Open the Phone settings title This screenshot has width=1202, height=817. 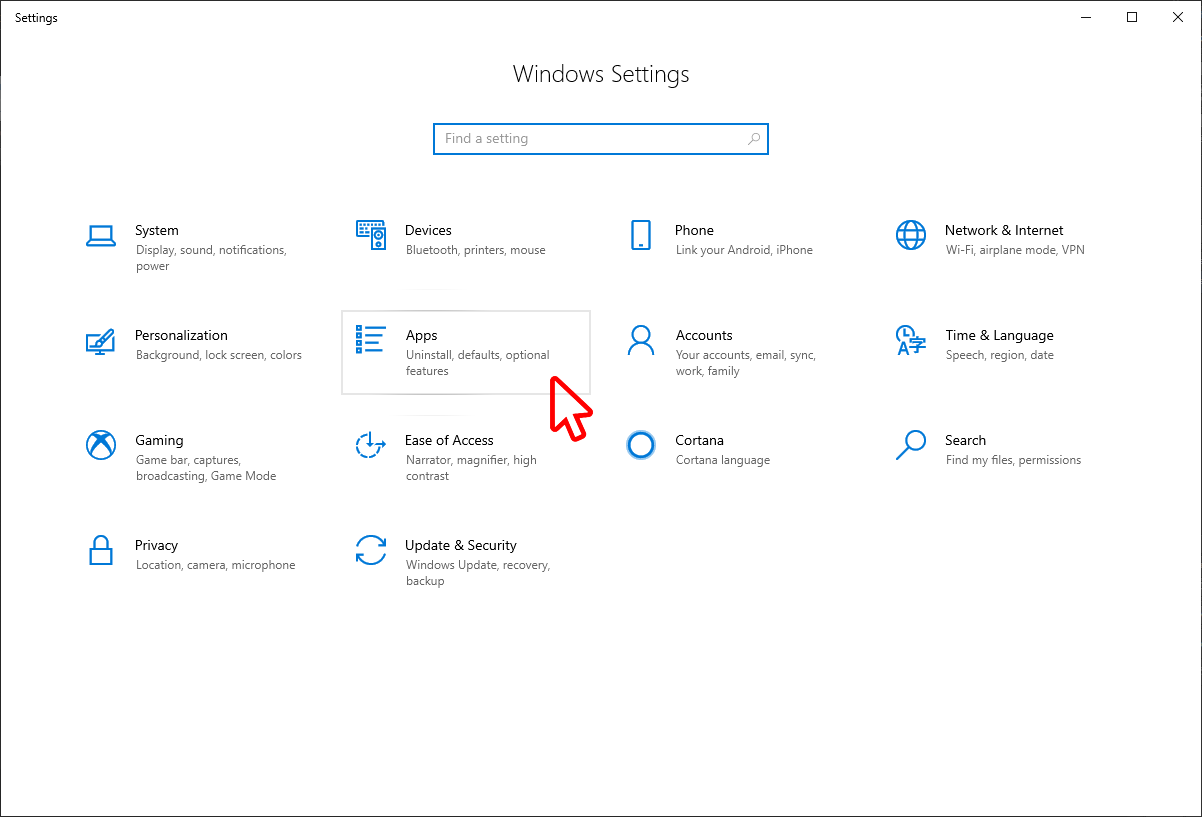(x=694, y=230)
